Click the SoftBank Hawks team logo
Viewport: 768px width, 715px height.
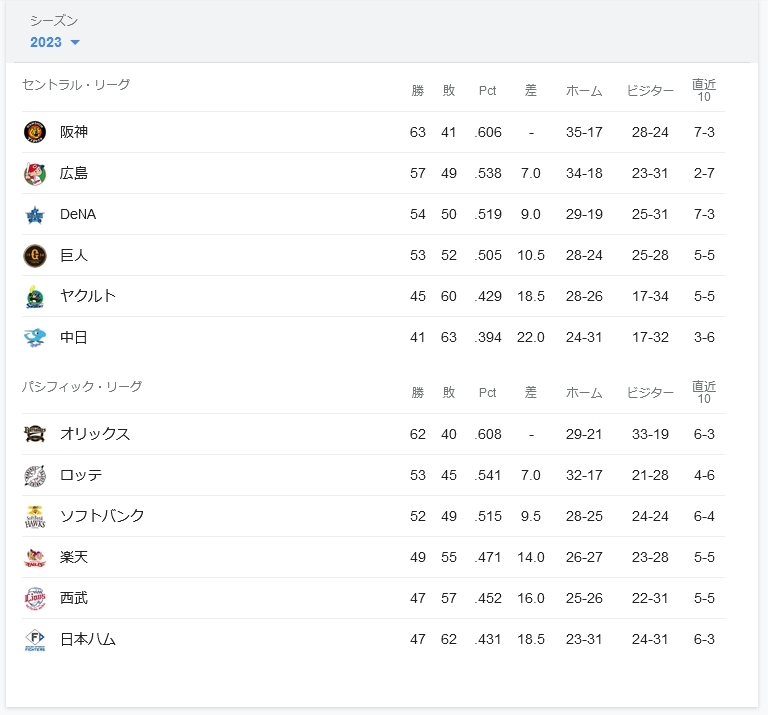[35, 517]
